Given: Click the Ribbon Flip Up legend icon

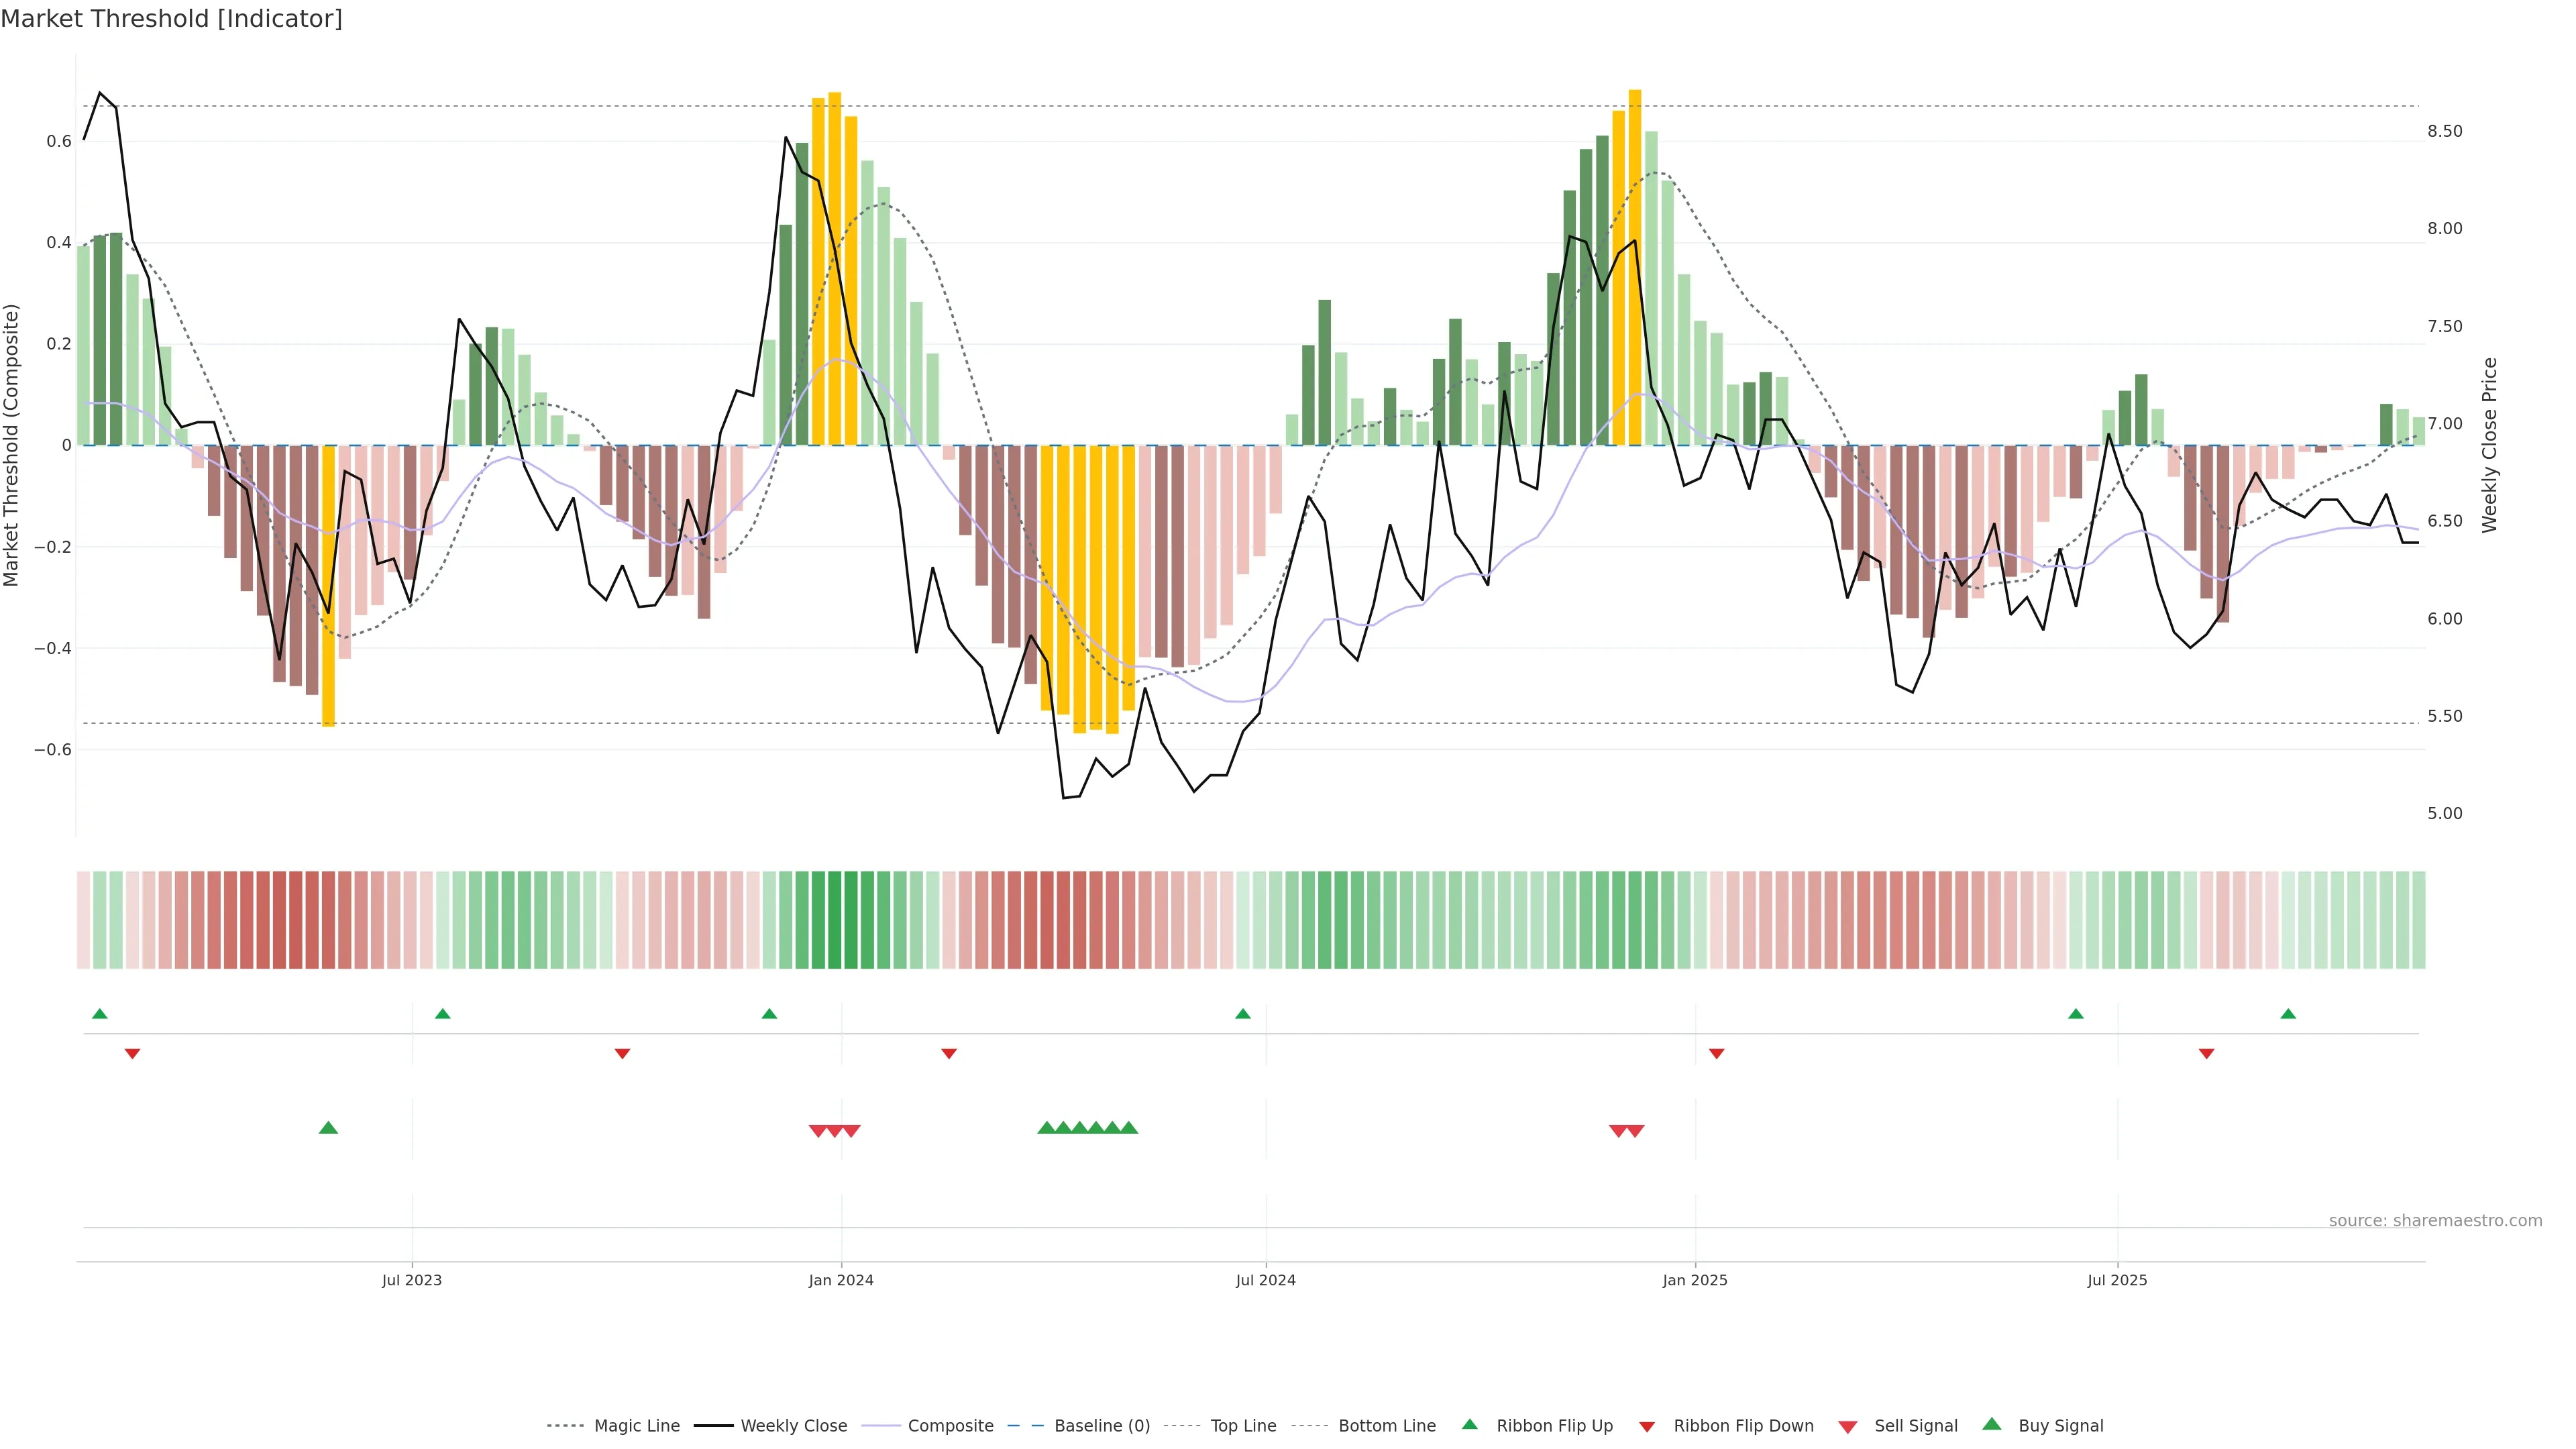Looking at the screenshot, I should pyautogui.click(x=1469, y=1424).
